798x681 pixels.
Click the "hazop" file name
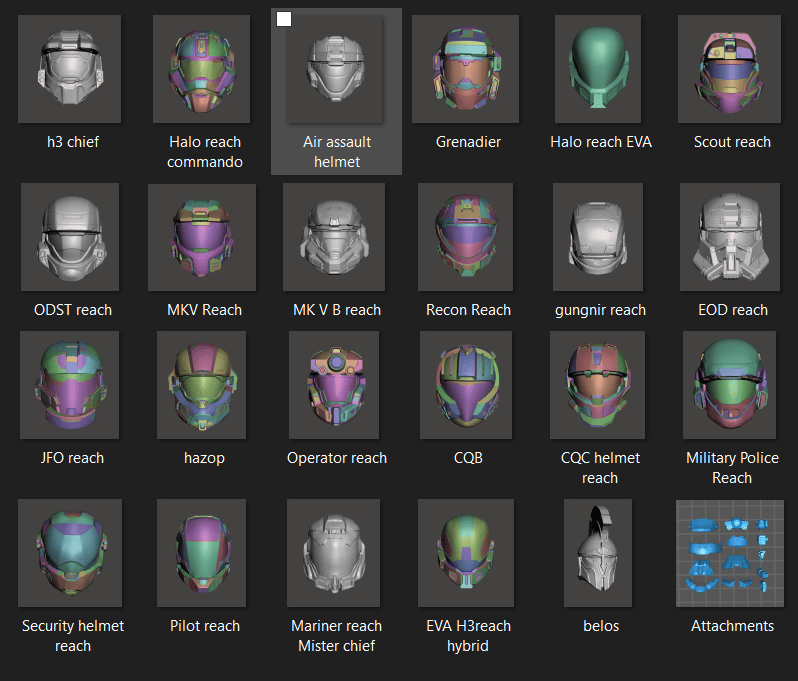[204, 458]
